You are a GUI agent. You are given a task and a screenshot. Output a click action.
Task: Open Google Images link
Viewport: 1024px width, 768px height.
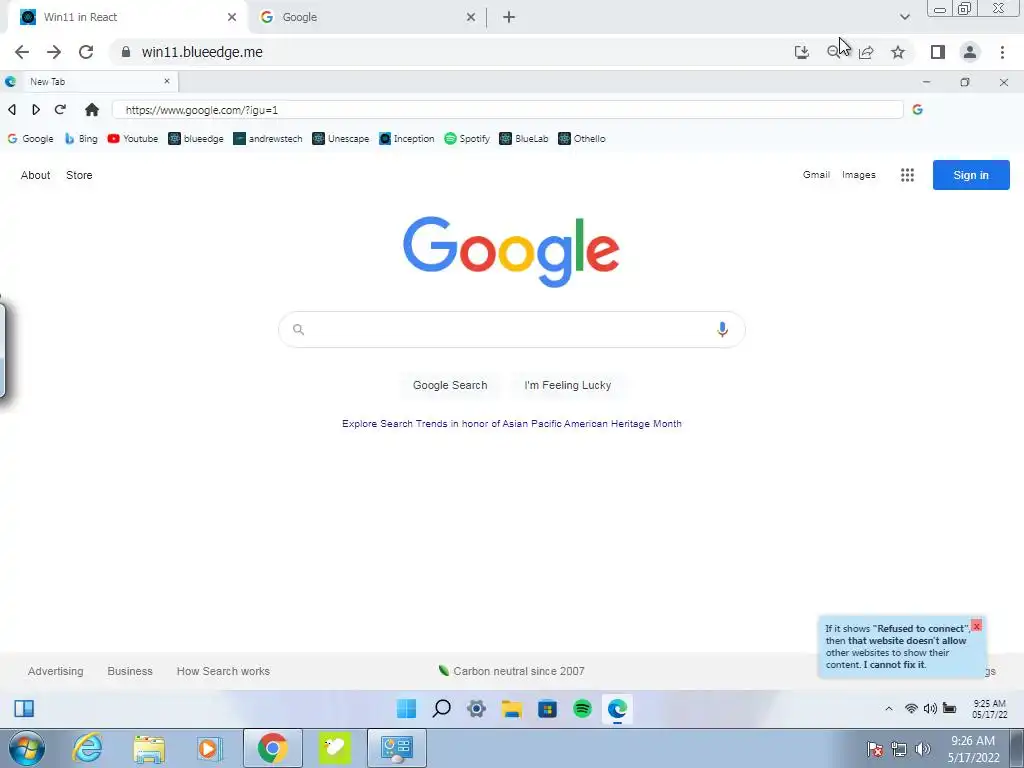click(859, 174)
